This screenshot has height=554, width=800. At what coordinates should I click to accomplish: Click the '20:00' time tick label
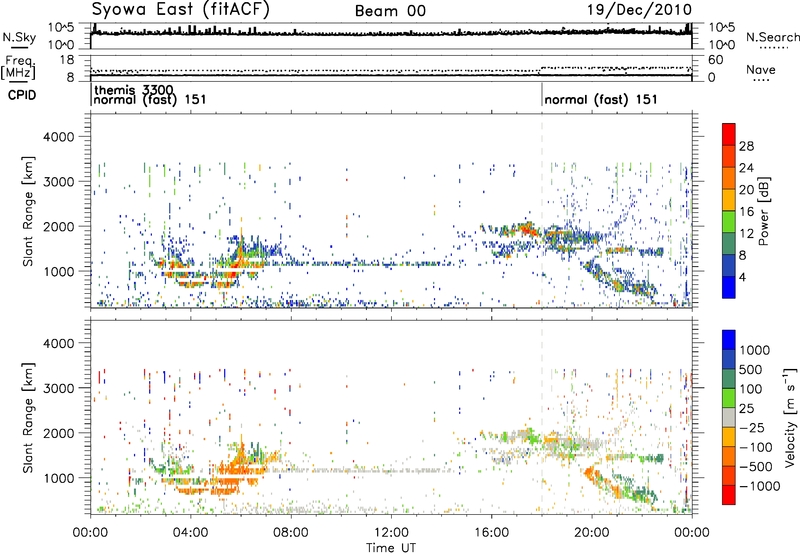(x=591, y=533)
